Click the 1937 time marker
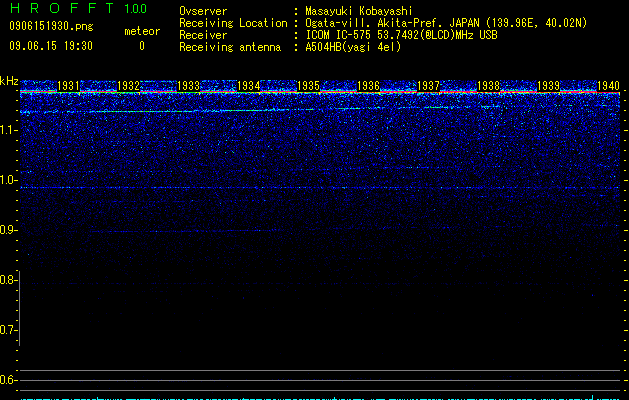Image resolution: width=629 pixels, height=400 pixels. click(x=428, y=86)
